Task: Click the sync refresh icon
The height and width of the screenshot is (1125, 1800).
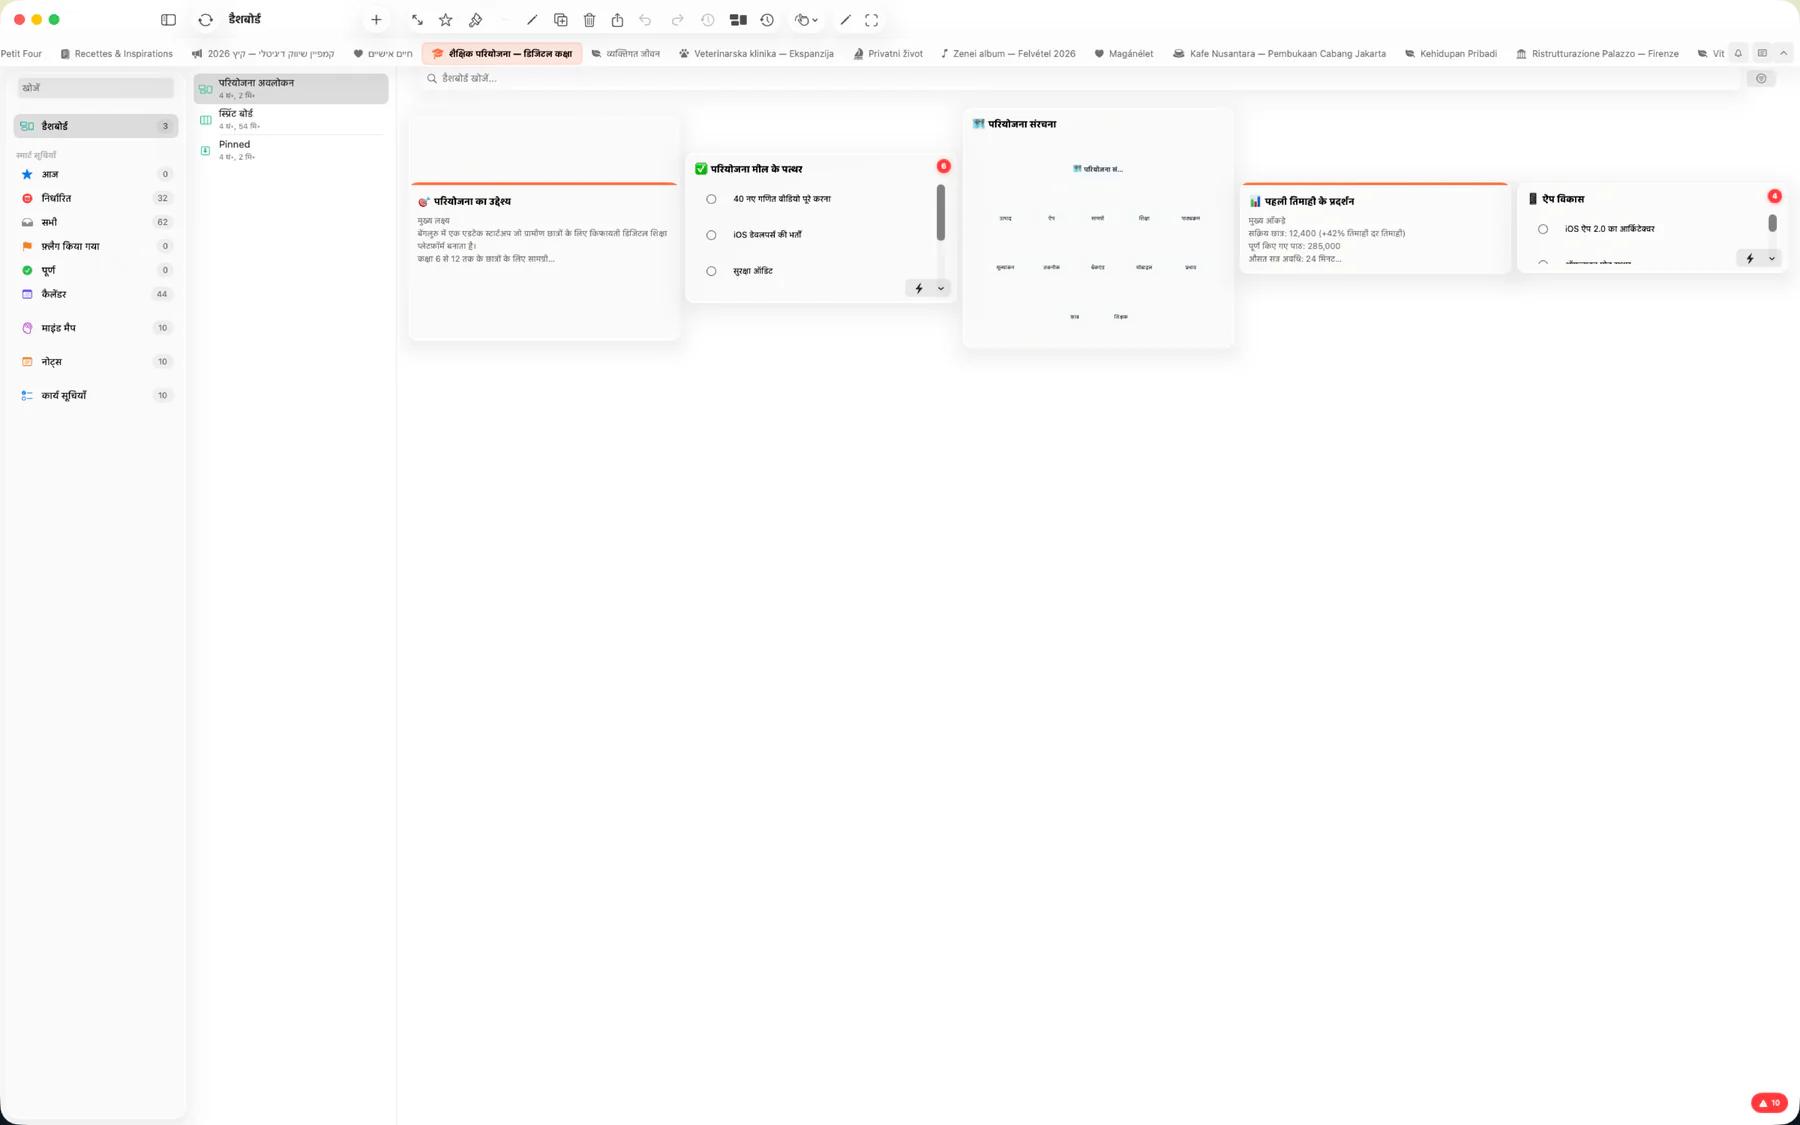Action: pos(205,20)
